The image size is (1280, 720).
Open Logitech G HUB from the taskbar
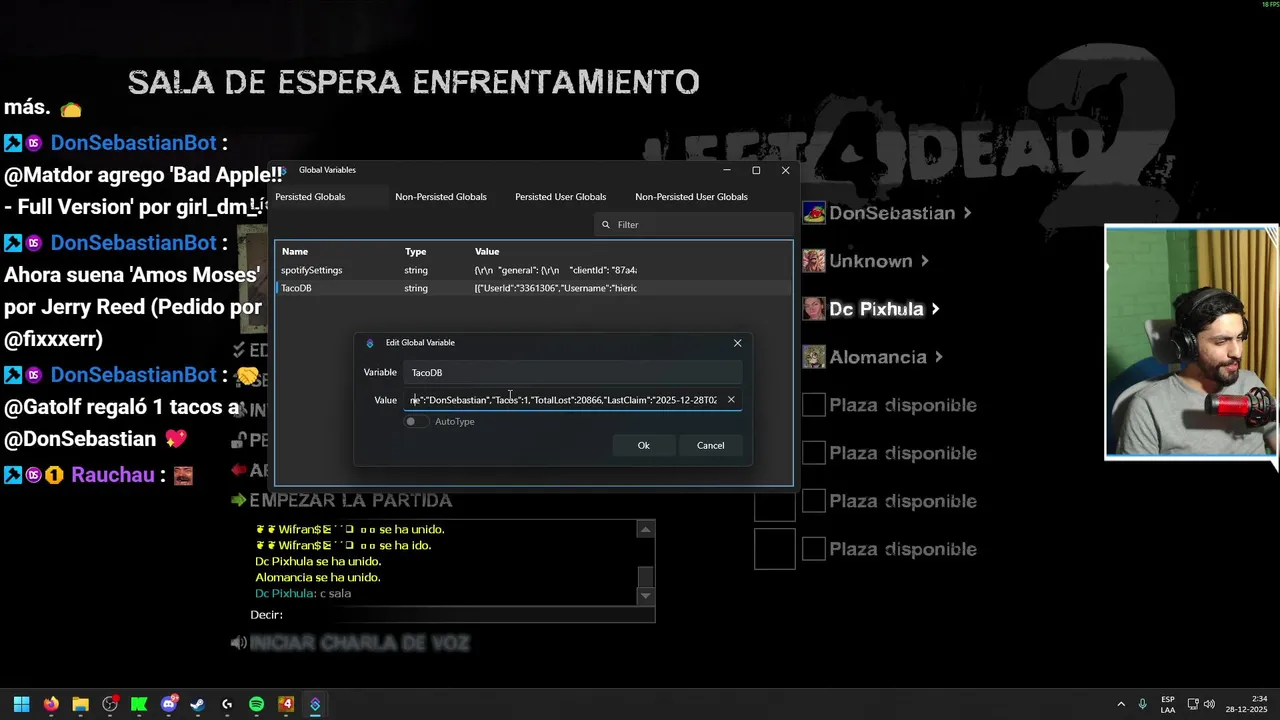(x=227, y=704)
